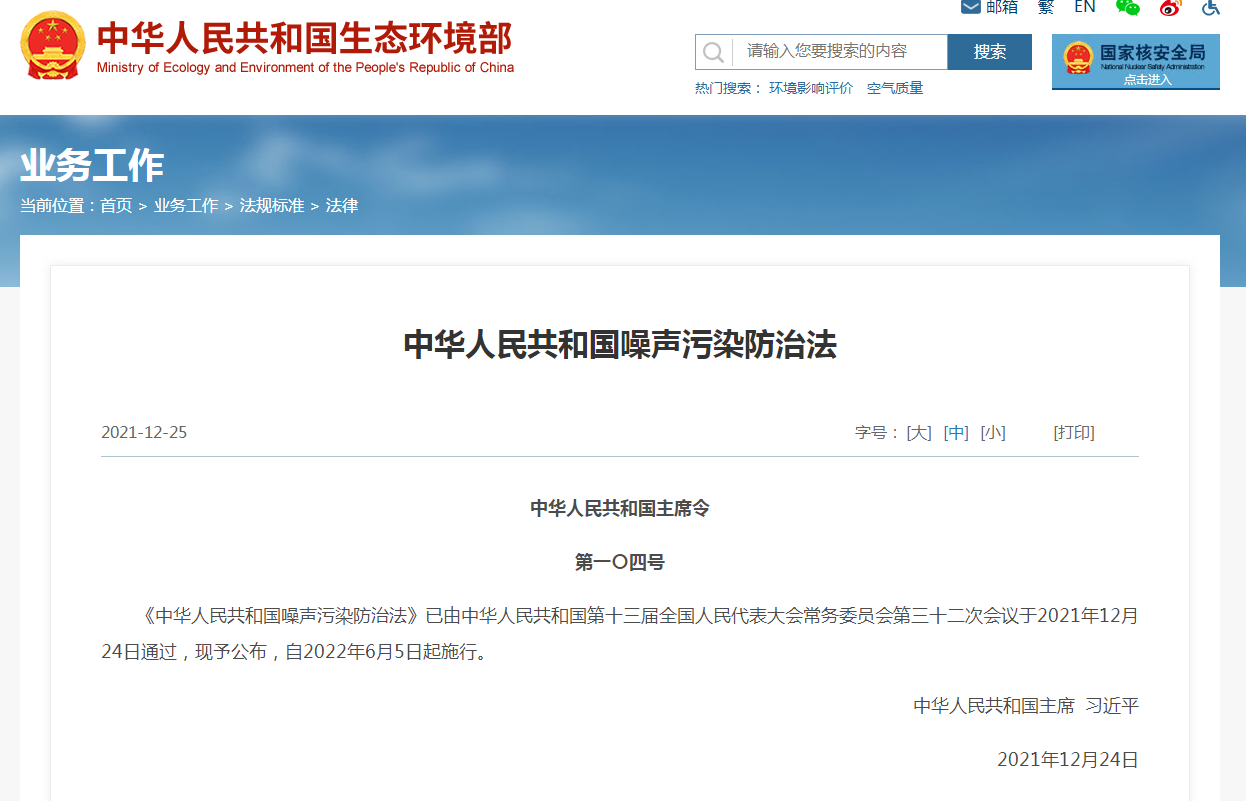The width and height of the screenshot is (1246, 801).
Task: Click the national emblem logo
Action: point(53,46)
